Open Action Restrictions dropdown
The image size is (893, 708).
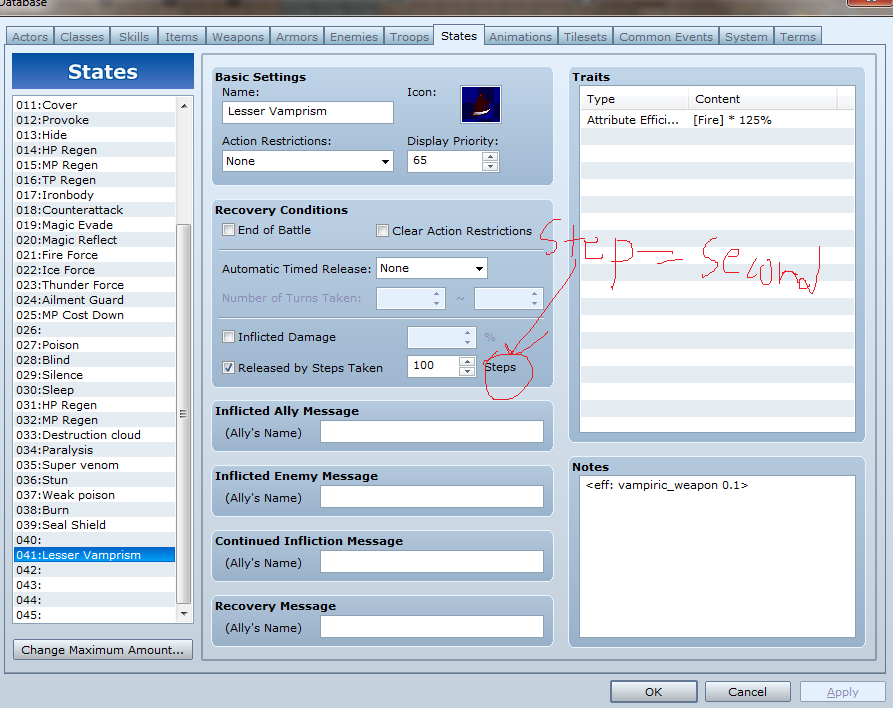[308, 161]
